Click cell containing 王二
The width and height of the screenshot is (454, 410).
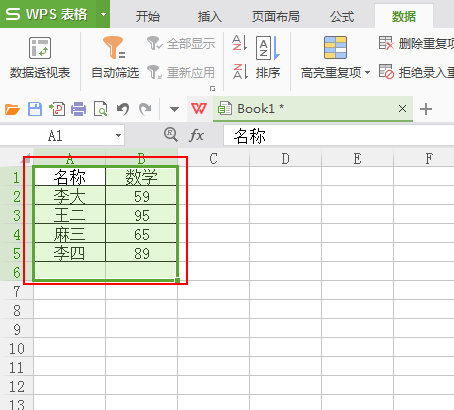69,215
